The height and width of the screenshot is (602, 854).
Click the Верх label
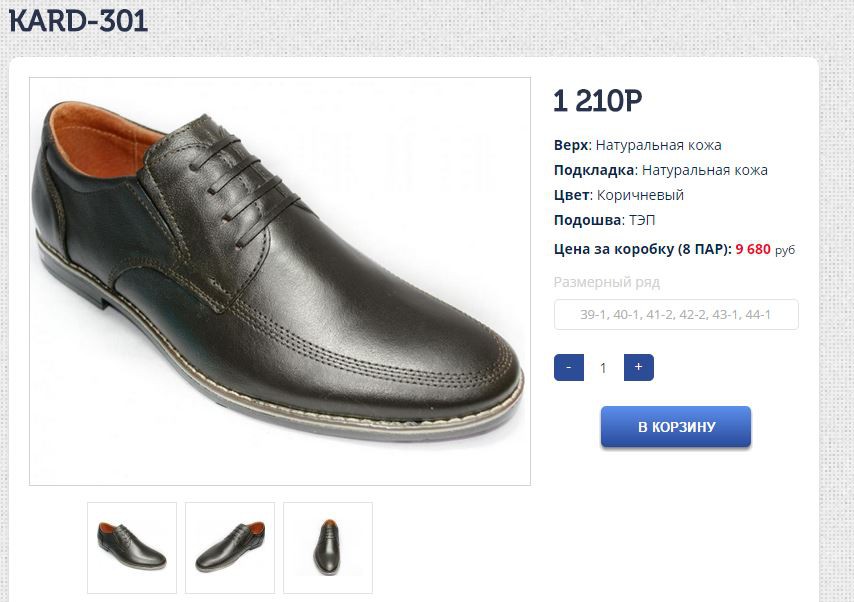click(x=571, y=145)
